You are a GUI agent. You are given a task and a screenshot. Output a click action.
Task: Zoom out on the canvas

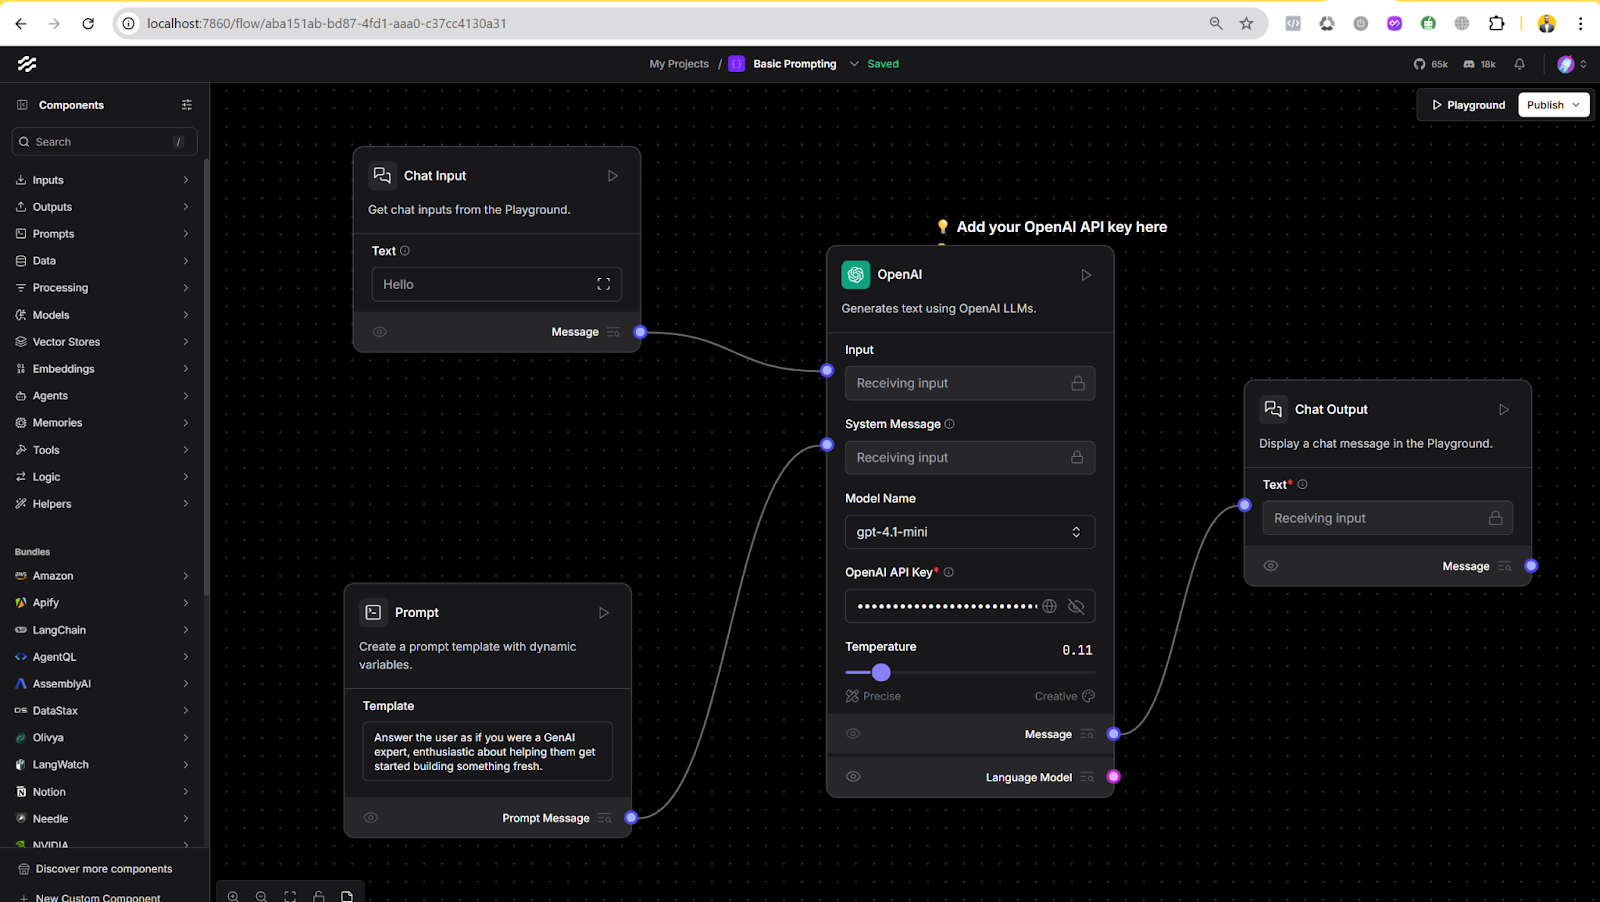coord(261,897)
